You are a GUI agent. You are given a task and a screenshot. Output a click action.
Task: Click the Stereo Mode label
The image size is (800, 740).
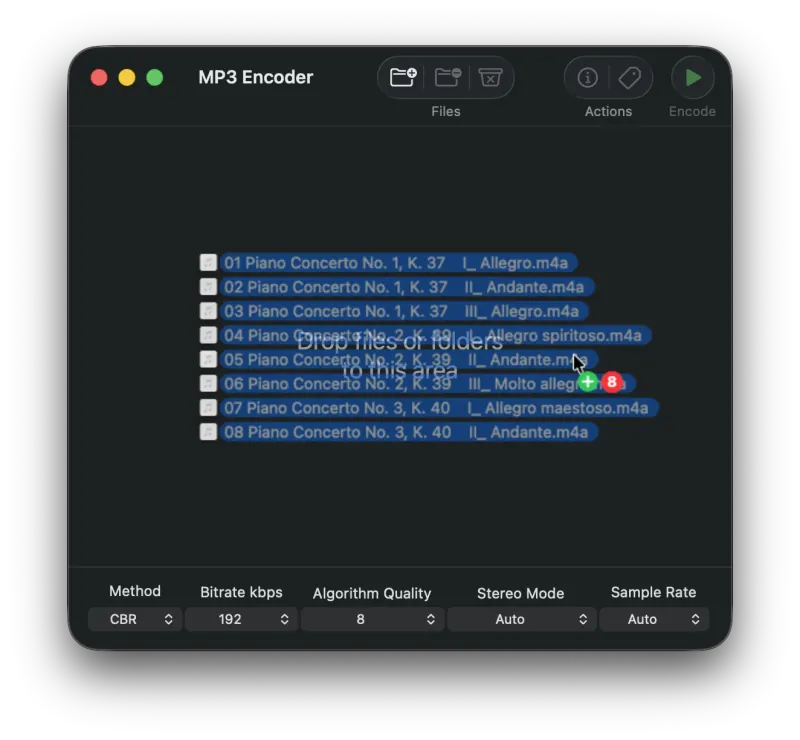[520, 593]
